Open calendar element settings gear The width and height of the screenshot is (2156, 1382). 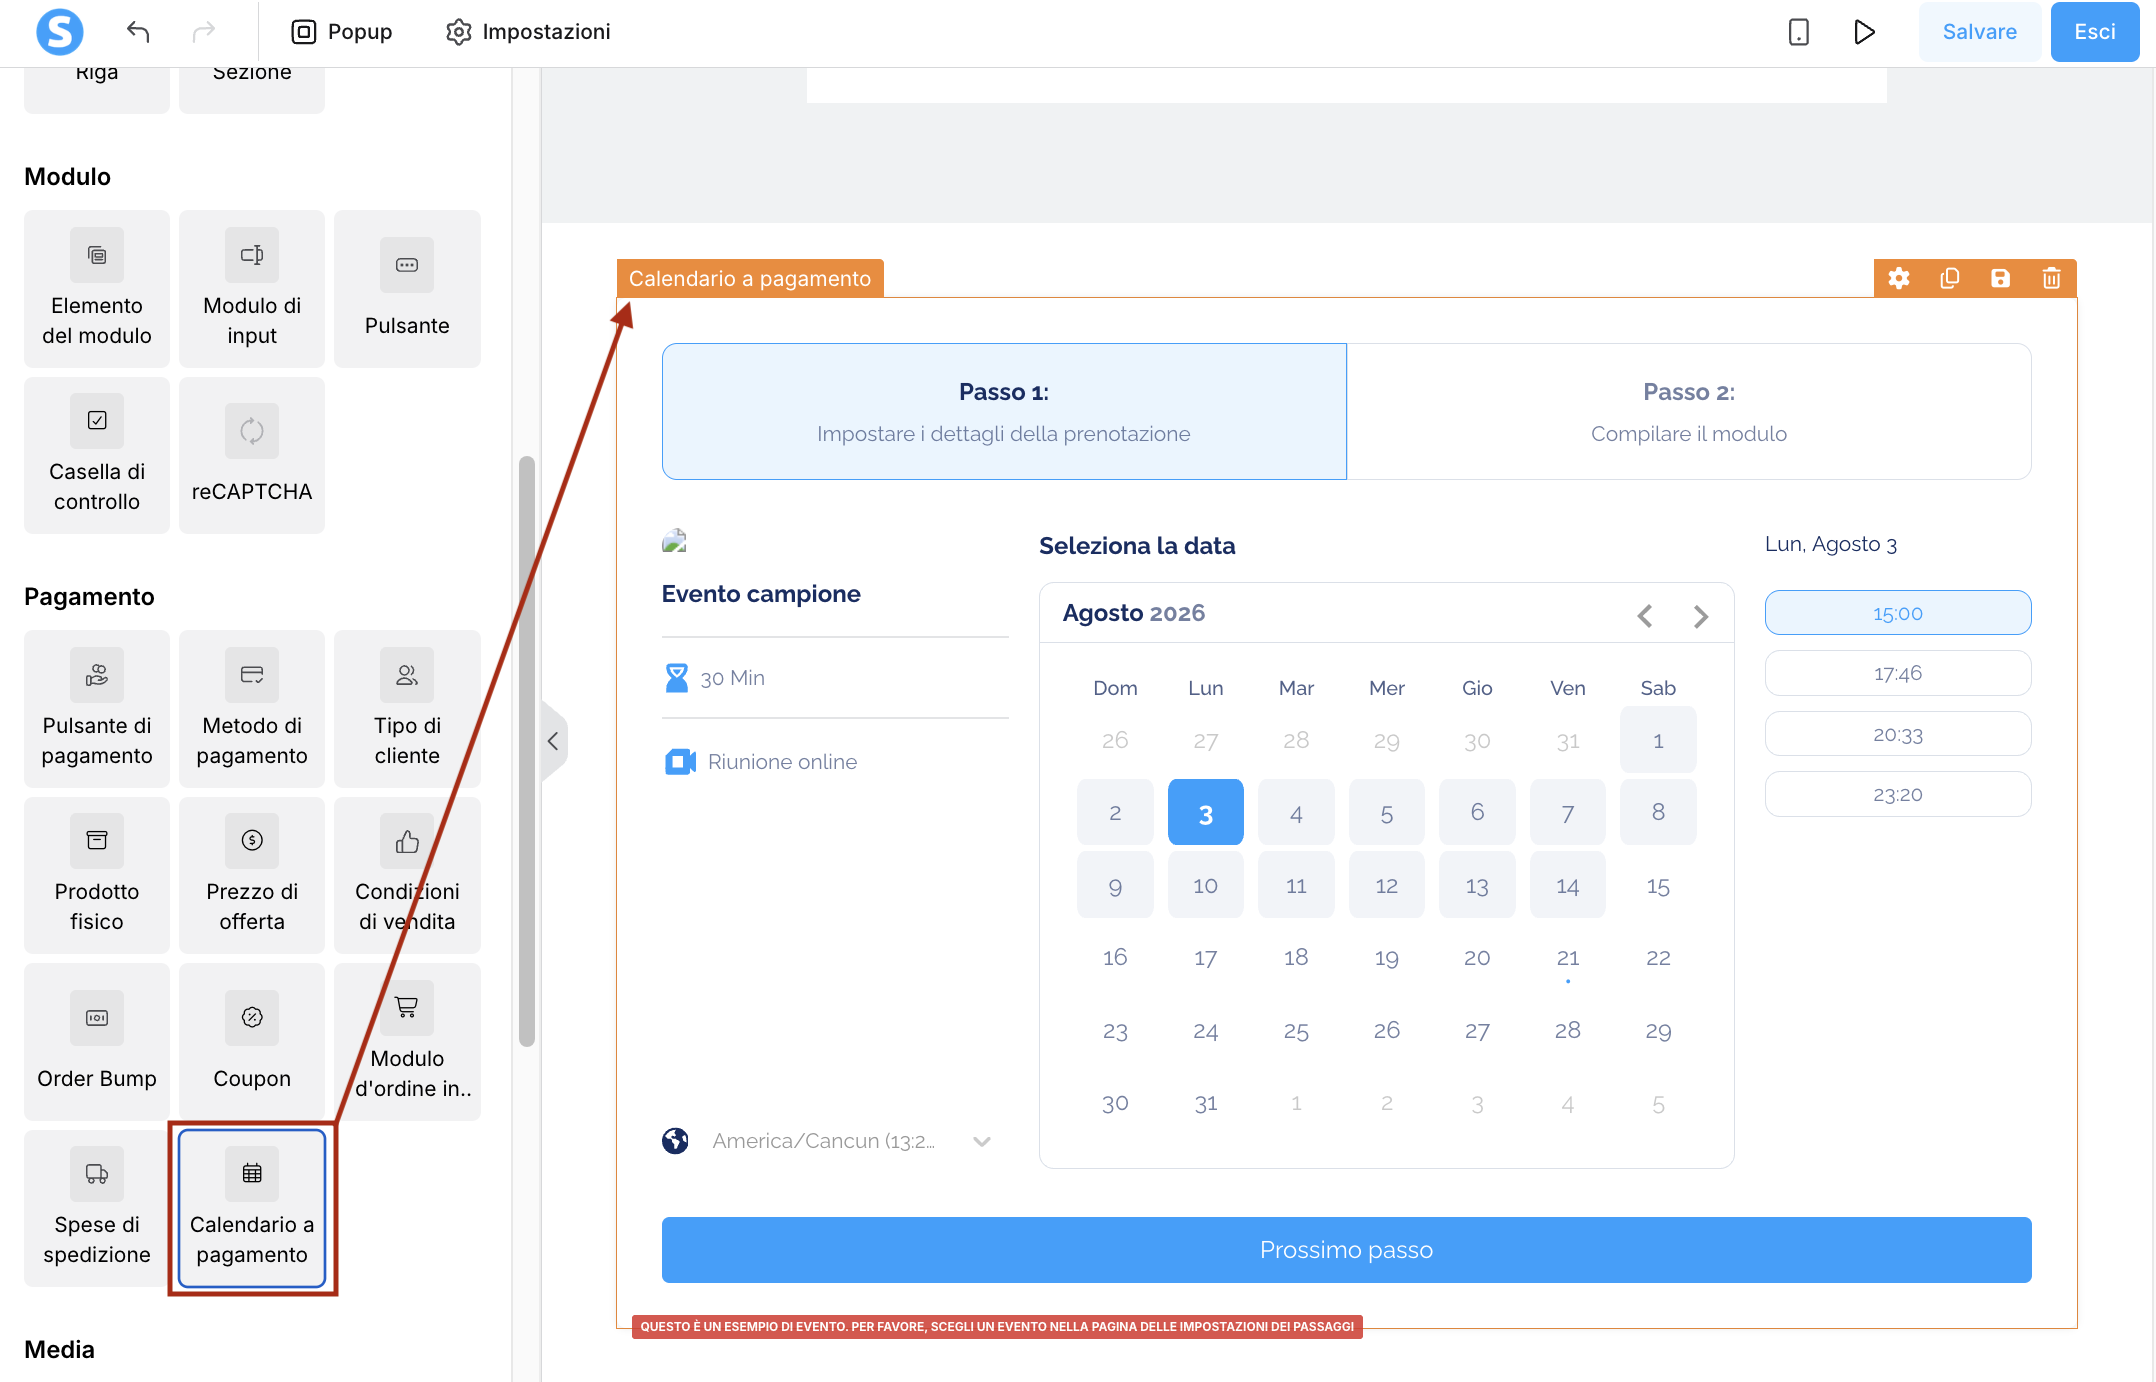[x=1899, y=278]
